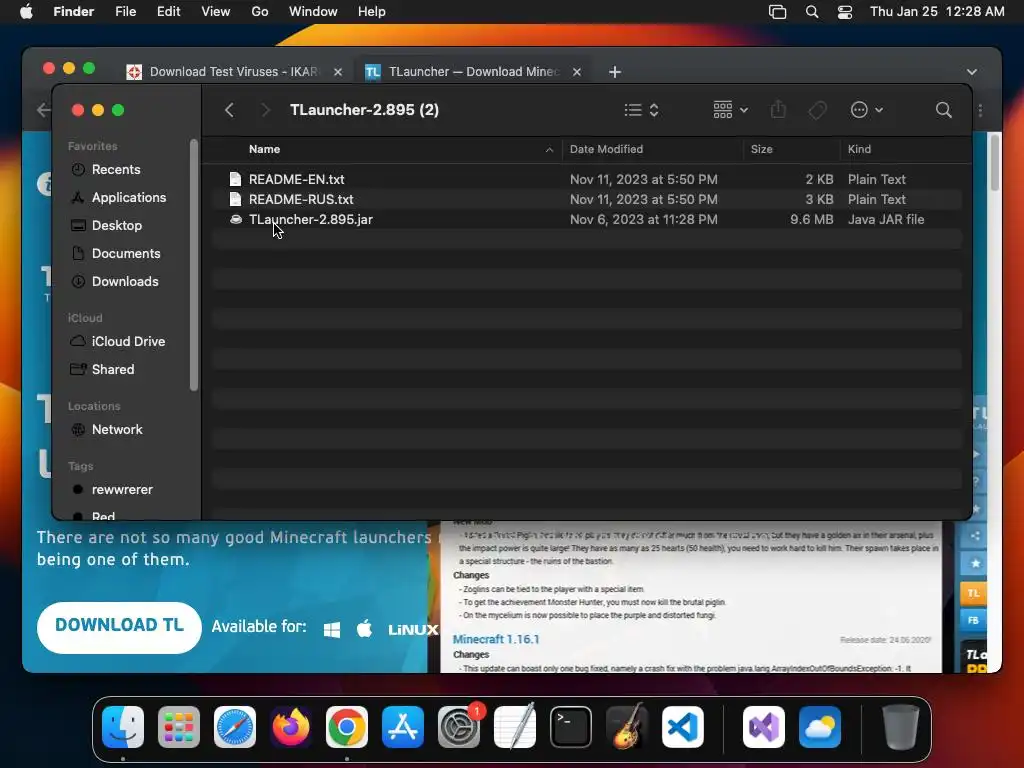Open the Apple menu

[x=26, y=12]
